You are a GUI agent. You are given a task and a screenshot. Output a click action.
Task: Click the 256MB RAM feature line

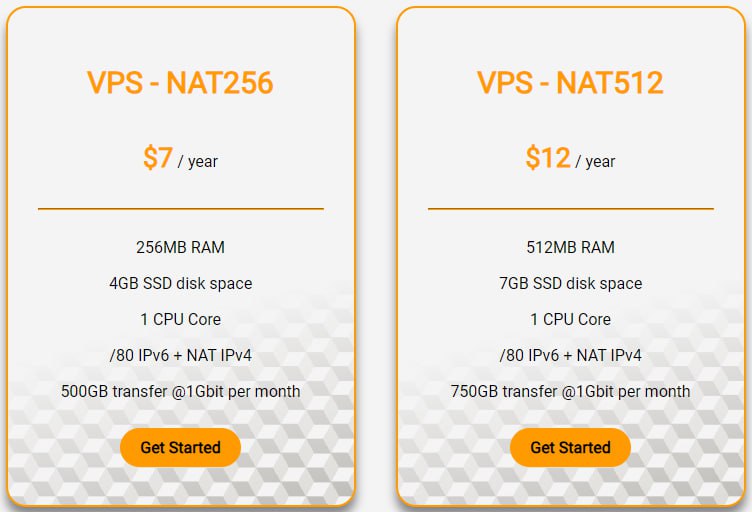point(180,247)
